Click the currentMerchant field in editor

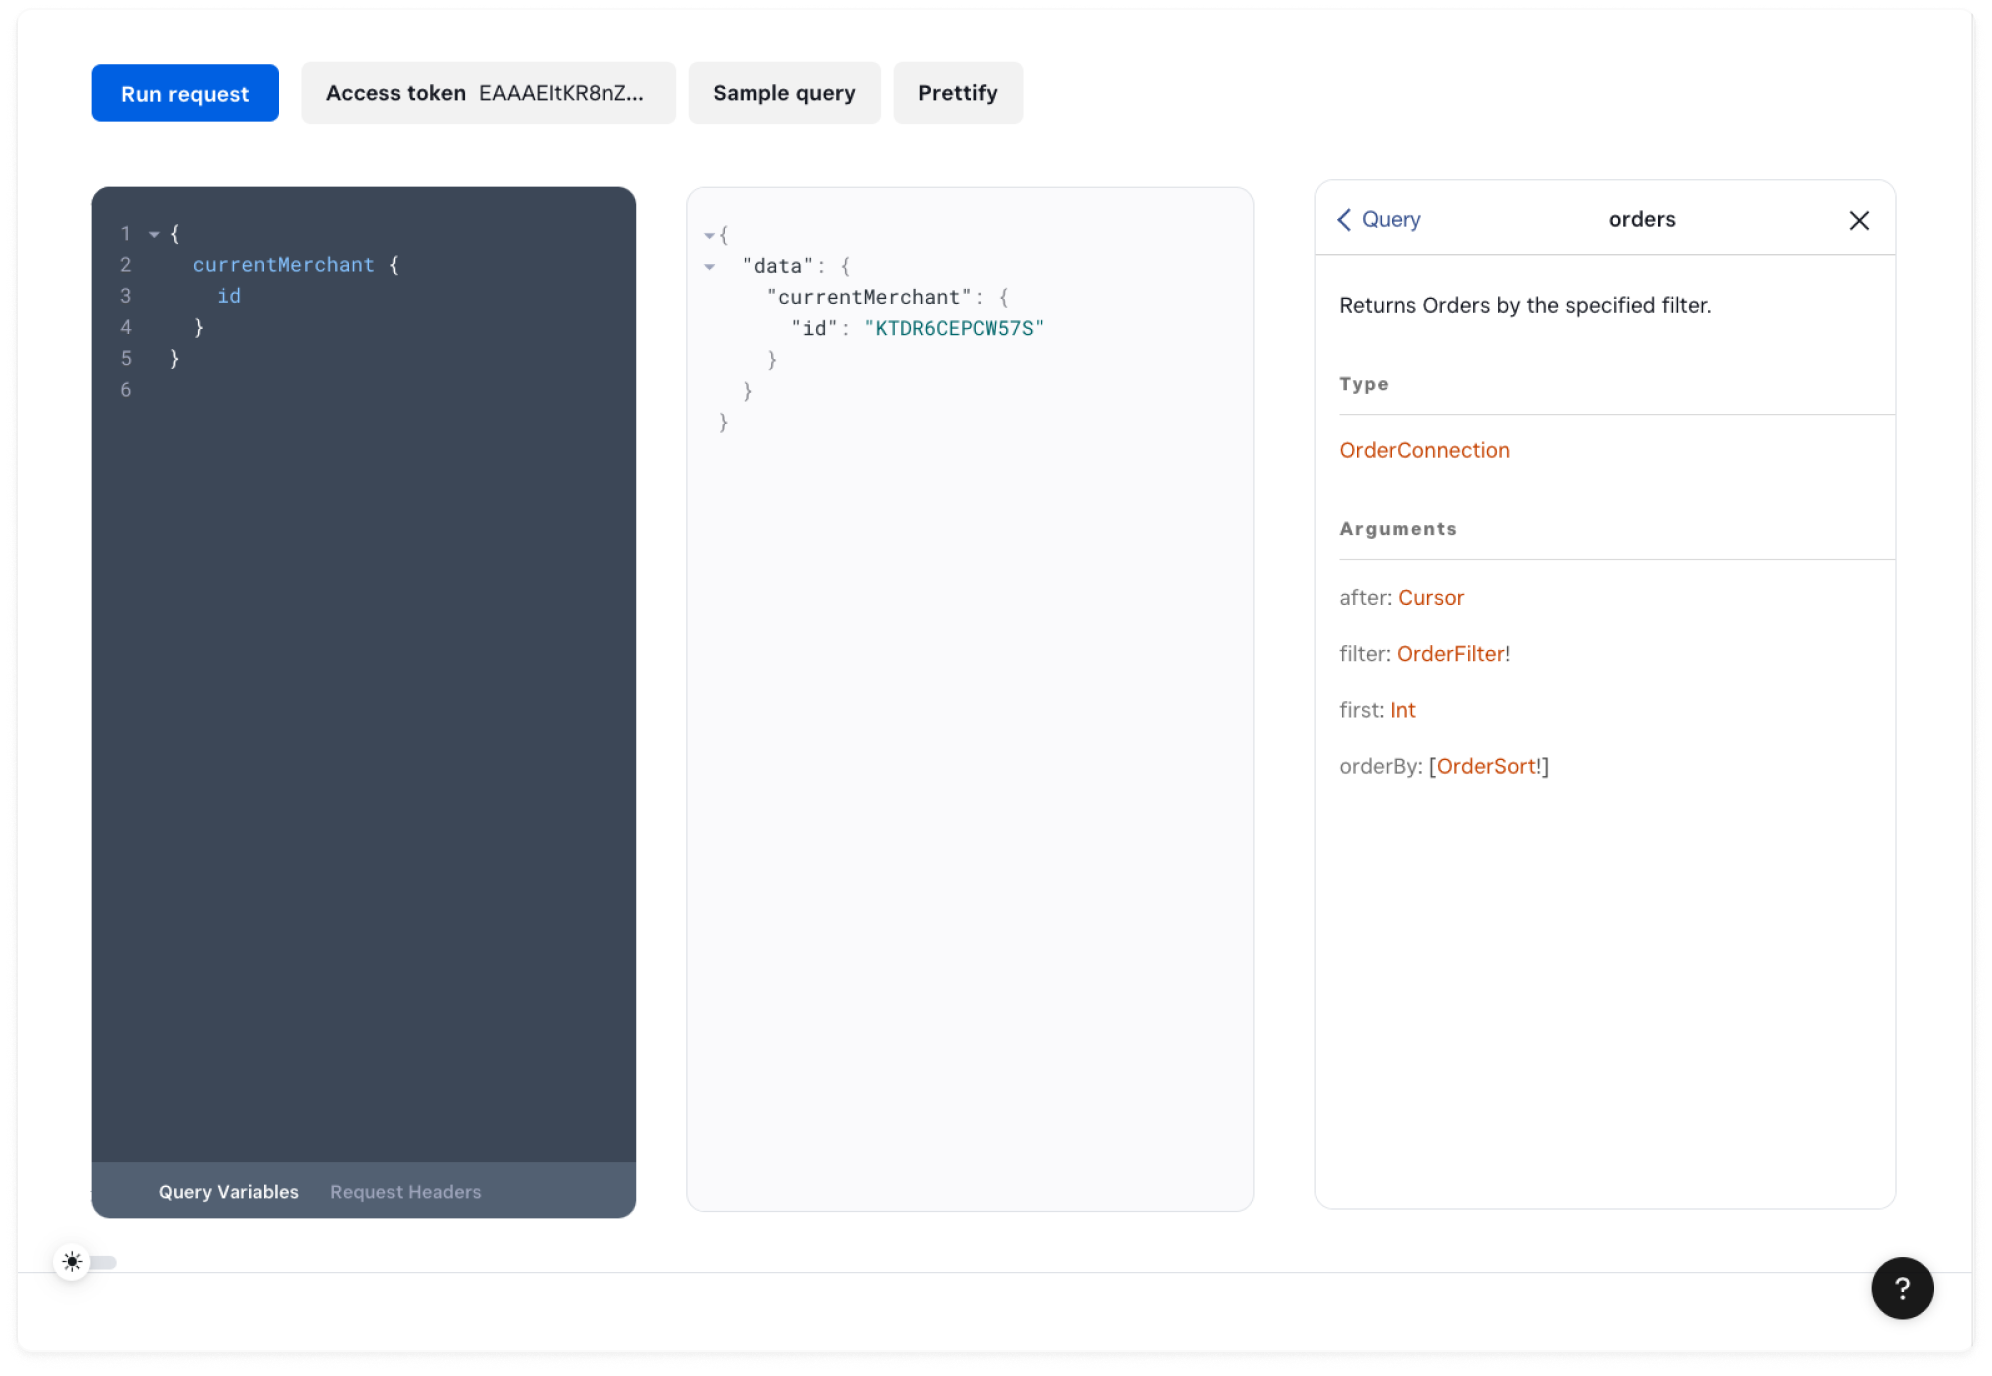click(283, 265)
